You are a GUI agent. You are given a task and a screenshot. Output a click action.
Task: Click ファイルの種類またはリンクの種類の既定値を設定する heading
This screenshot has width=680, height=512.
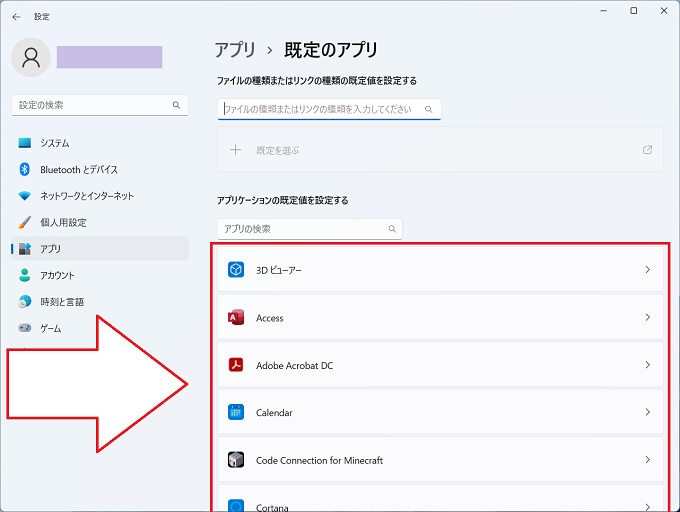click(317, 81)
